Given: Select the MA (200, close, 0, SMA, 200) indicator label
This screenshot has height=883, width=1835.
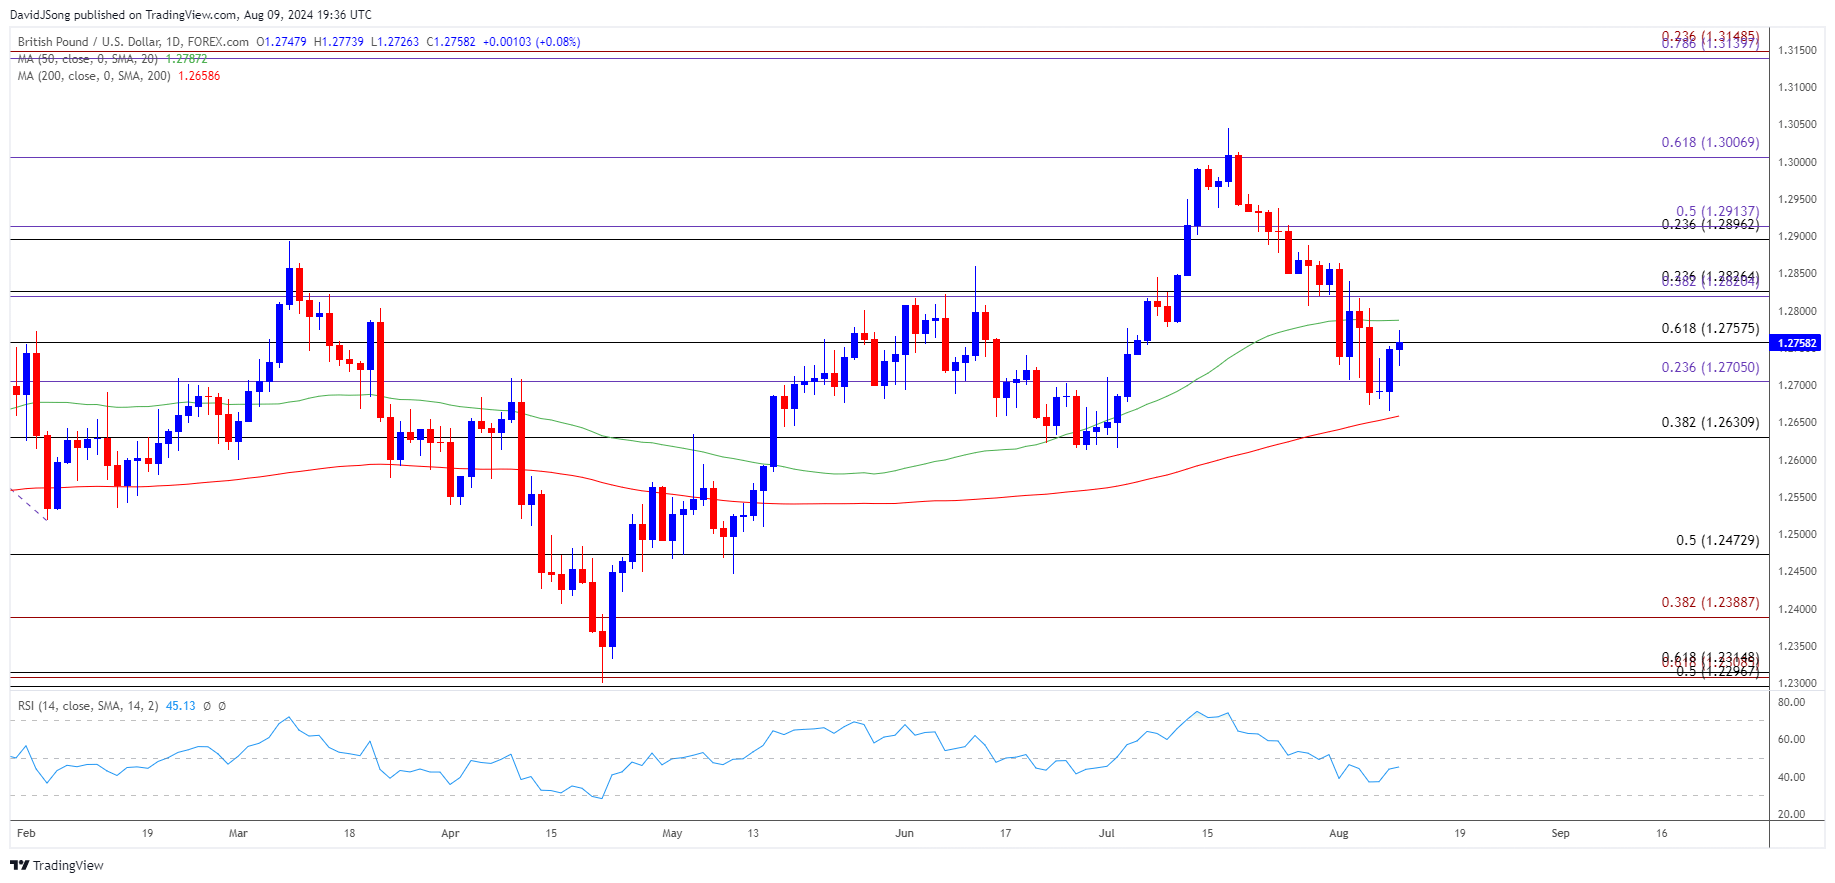Looking at the screenshot, I should (94, 76).
